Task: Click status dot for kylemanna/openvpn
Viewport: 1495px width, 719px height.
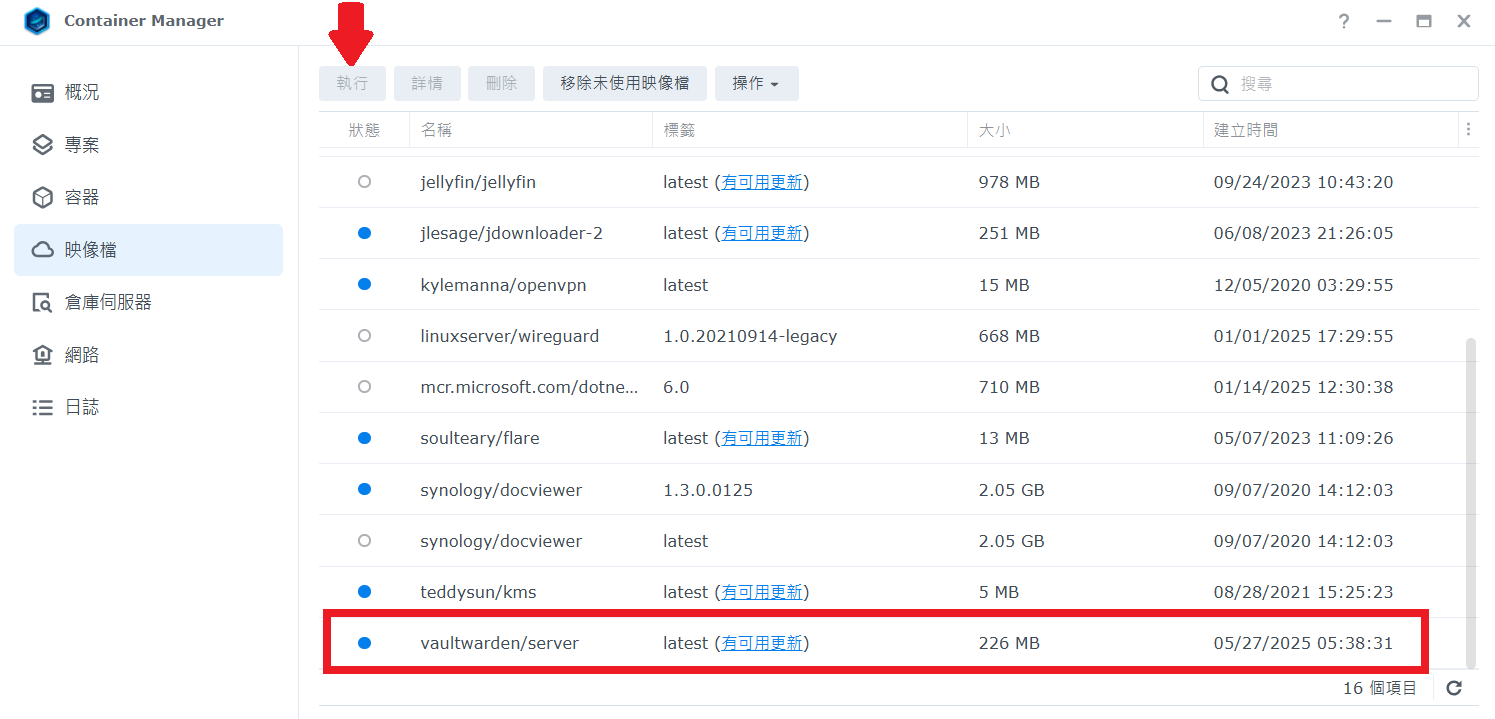Action: (x=364, y=284)
